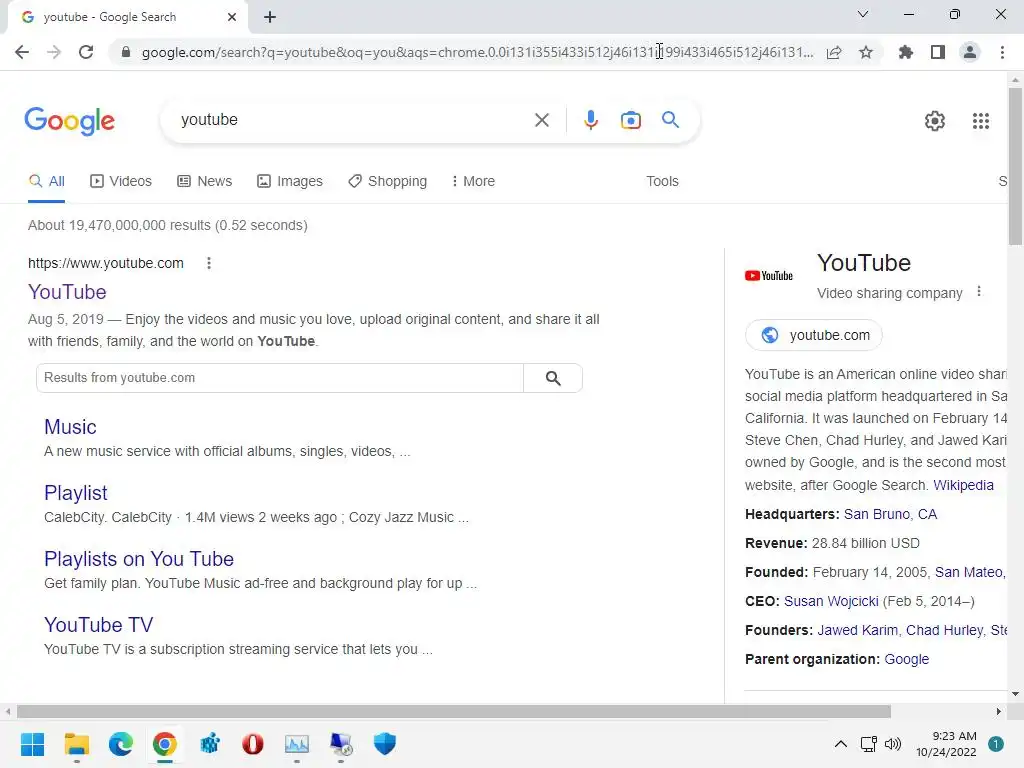This screenshot has width=1024, height=768.
Task: Clear the Google search box
Action: [541, 120]
